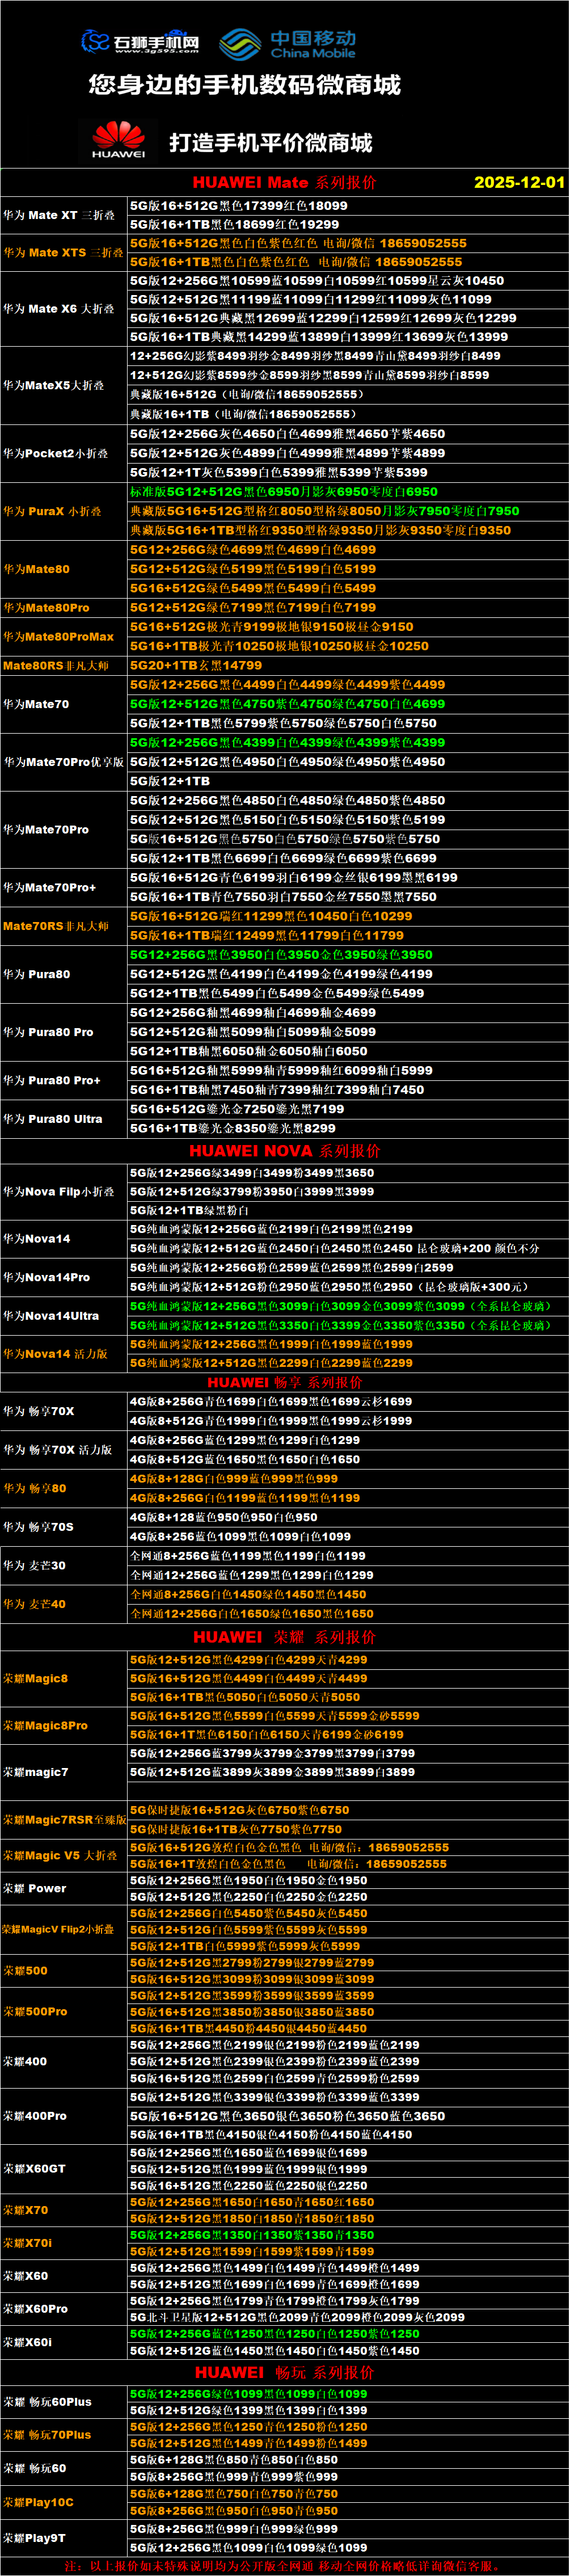Click the 石狮手机网 site logo
Screen dimensions: 570x2576
coord(140,42)
